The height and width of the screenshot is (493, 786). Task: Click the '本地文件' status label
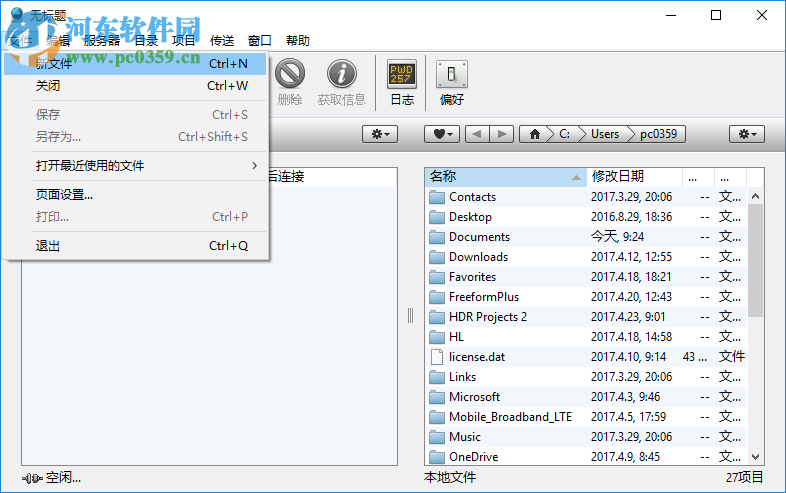[450, 477]
